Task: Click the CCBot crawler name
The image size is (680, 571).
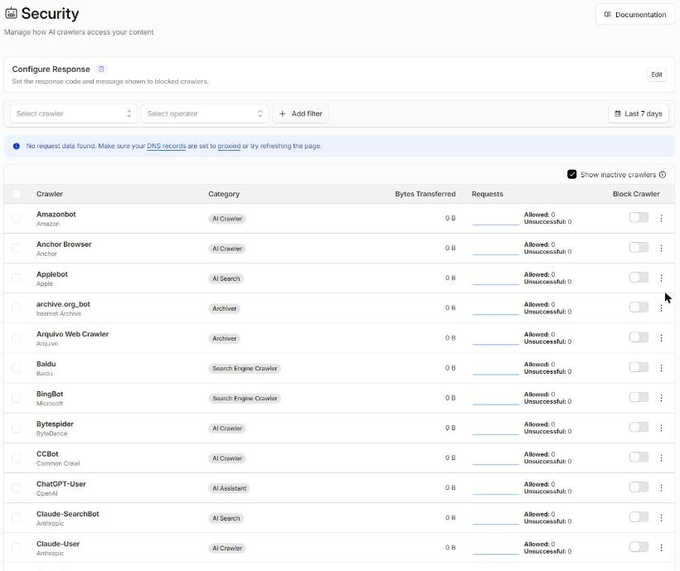Action: pyautogui.click(x=47, y=454)
